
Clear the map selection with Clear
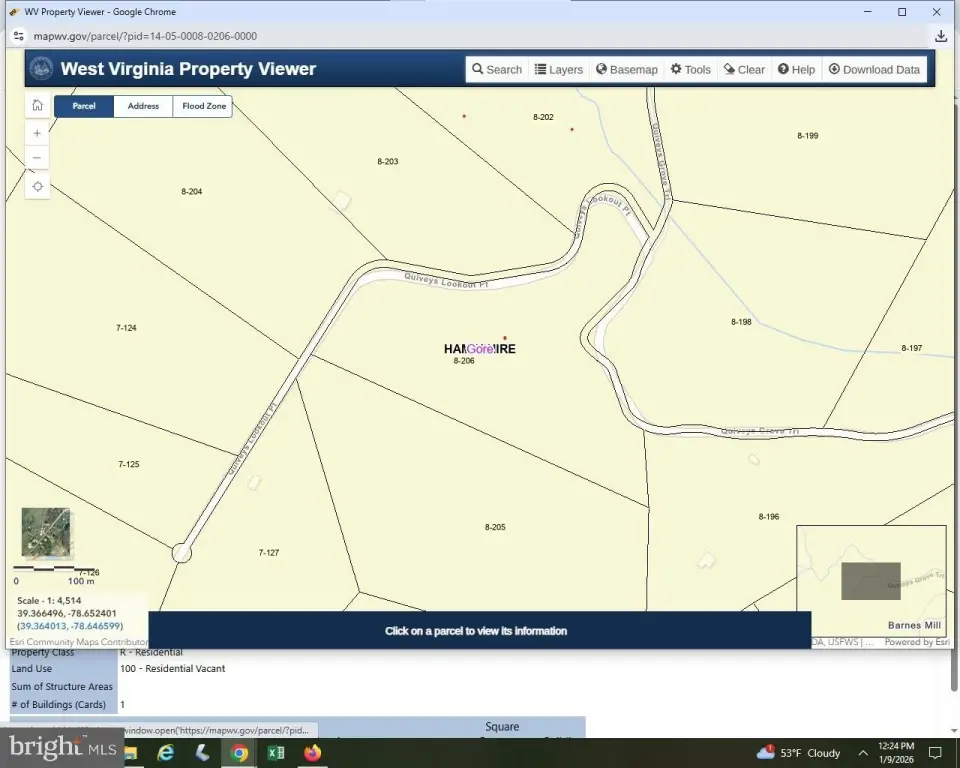pyautogui.click(x=744, y=70)
